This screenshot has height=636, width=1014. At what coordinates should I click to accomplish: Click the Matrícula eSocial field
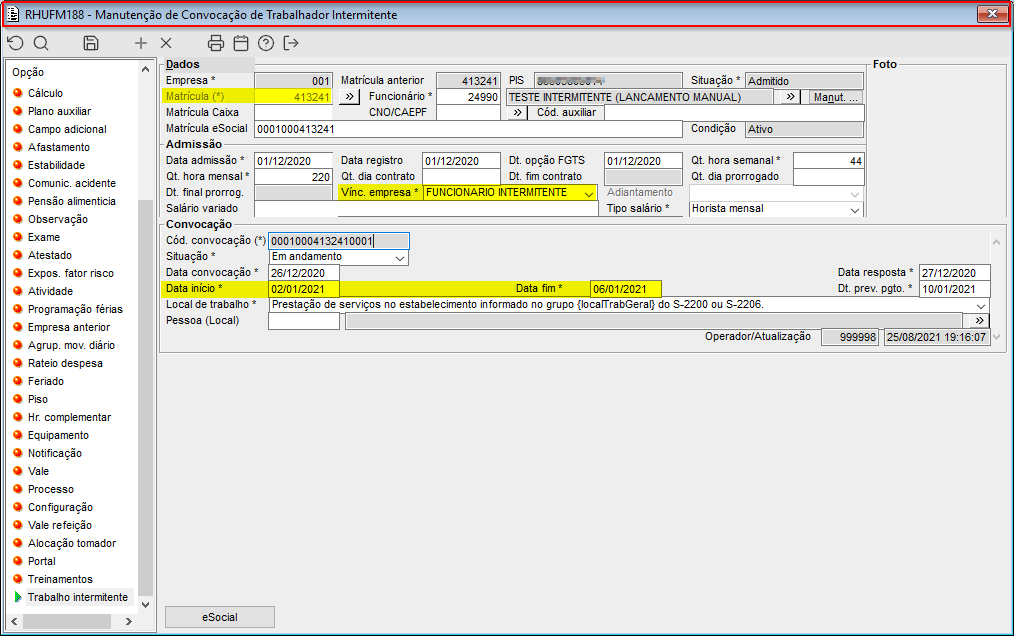469,129
